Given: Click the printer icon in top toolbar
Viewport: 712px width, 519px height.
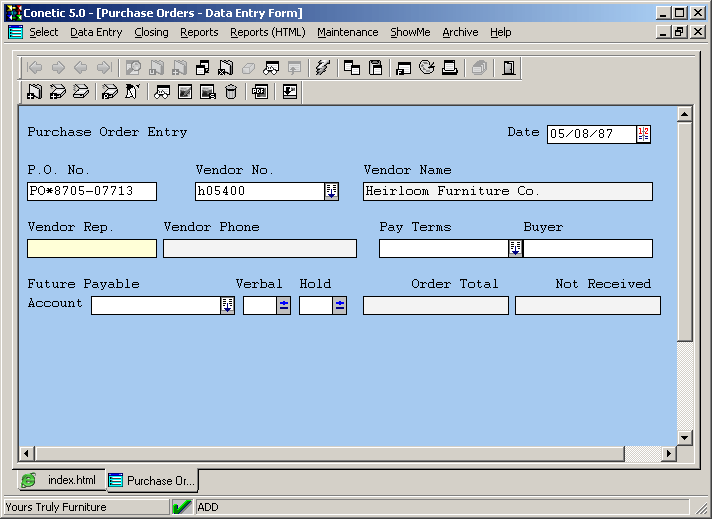Looking at the screenshot, I should pyautogui.click(x=450, y=68).
